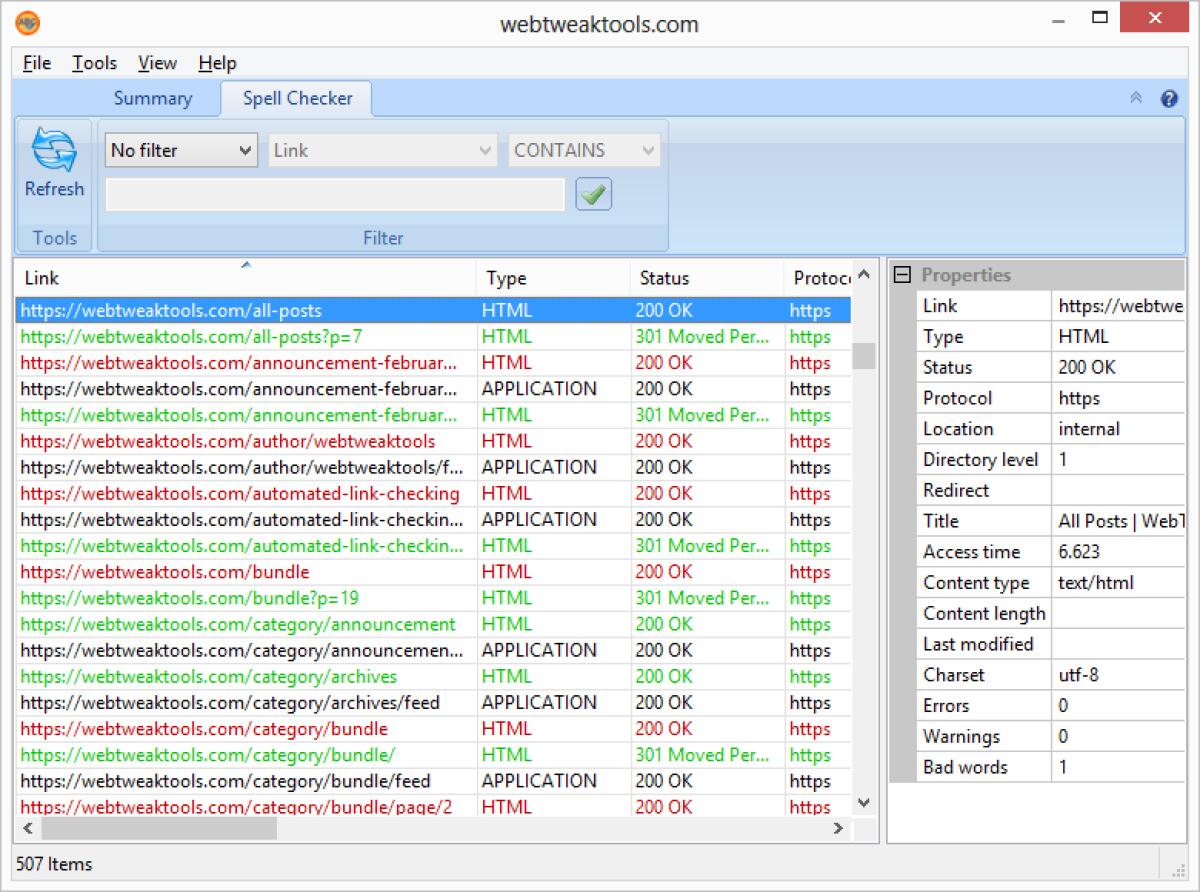1200x892 pixels.
Task: Collapse the ribbon with double chevron icon
Action: coord(1136,98)
